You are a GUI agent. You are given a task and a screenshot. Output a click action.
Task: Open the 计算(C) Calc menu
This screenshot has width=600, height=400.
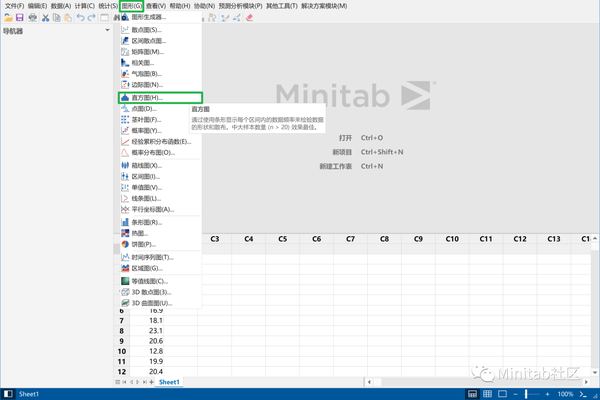85,6
